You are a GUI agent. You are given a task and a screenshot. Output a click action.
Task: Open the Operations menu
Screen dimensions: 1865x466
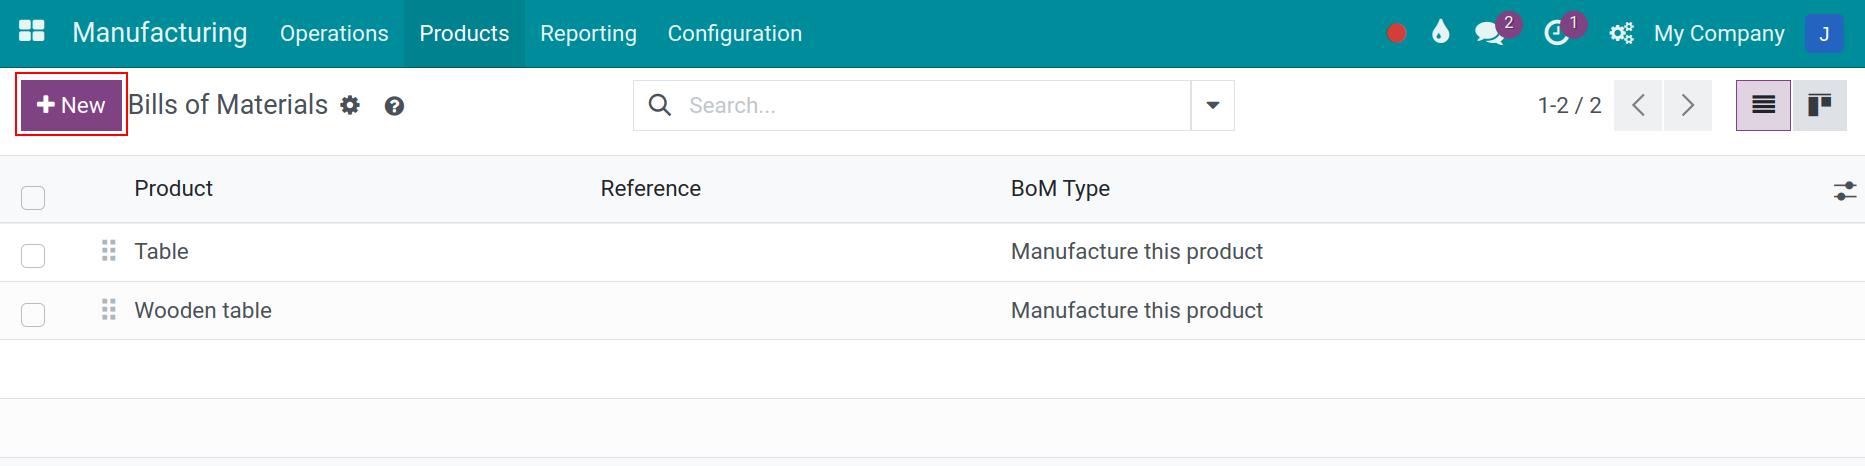[334, 33]
